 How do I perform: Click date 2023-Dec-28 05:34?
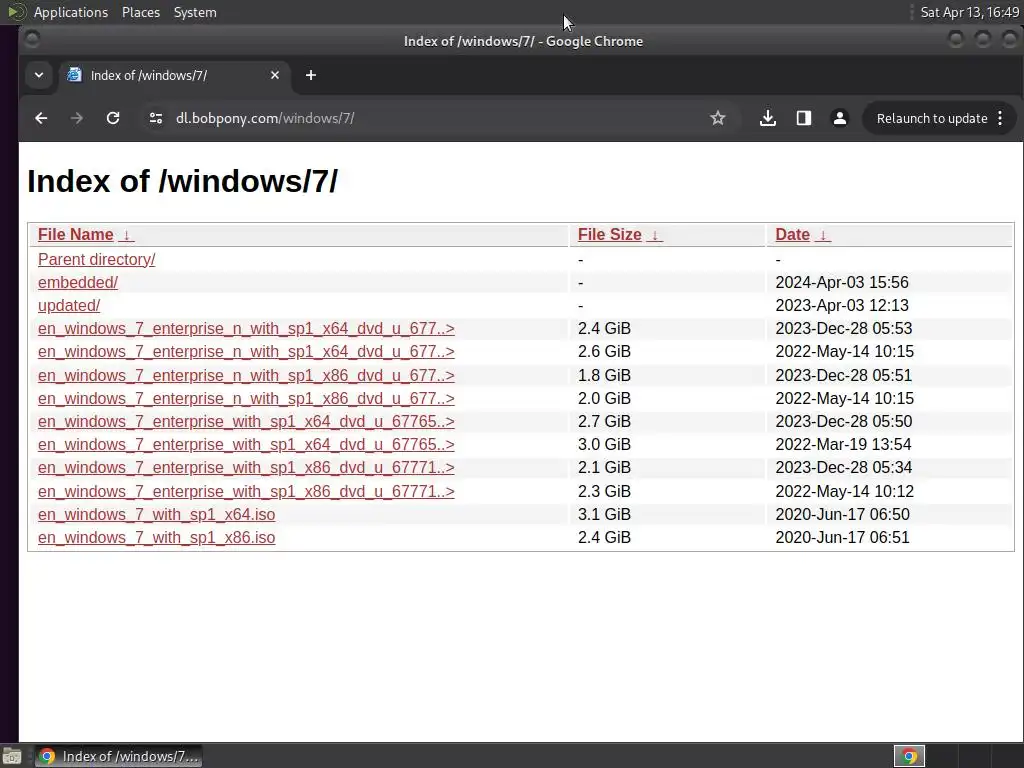(x=844, y=468)
